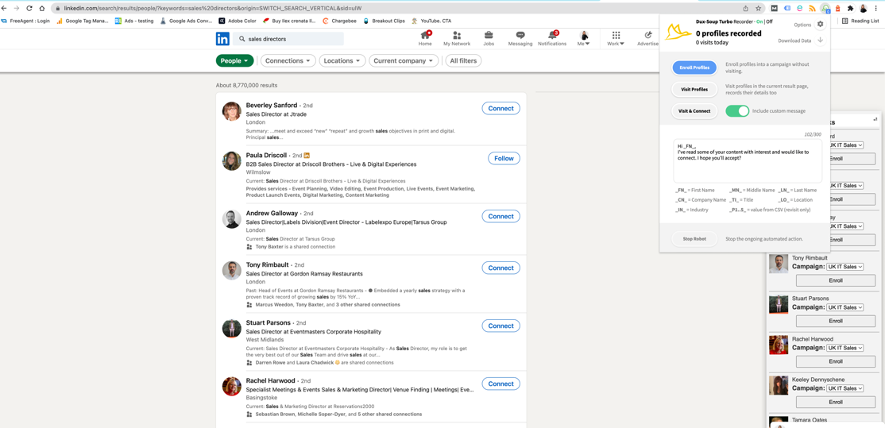Screen dimensions: 886x428
Task: Enroll Keeley Dennyschene in side panel
Action: tap(835, 402)
